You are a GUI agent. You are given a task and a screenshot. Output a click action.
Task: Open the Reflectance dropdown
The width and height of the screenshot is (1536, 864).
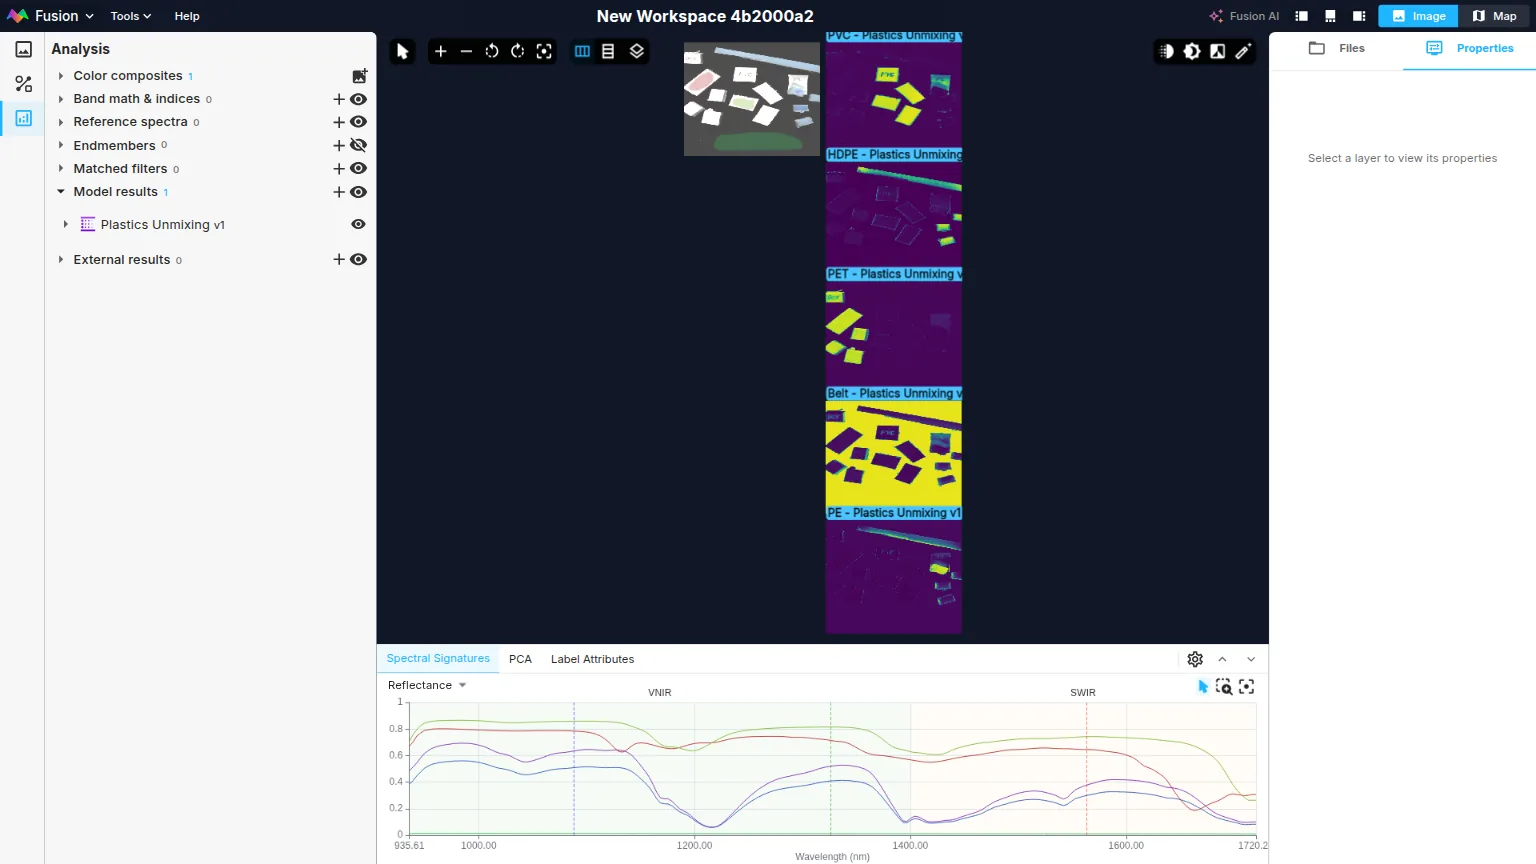tap(427, 686)
